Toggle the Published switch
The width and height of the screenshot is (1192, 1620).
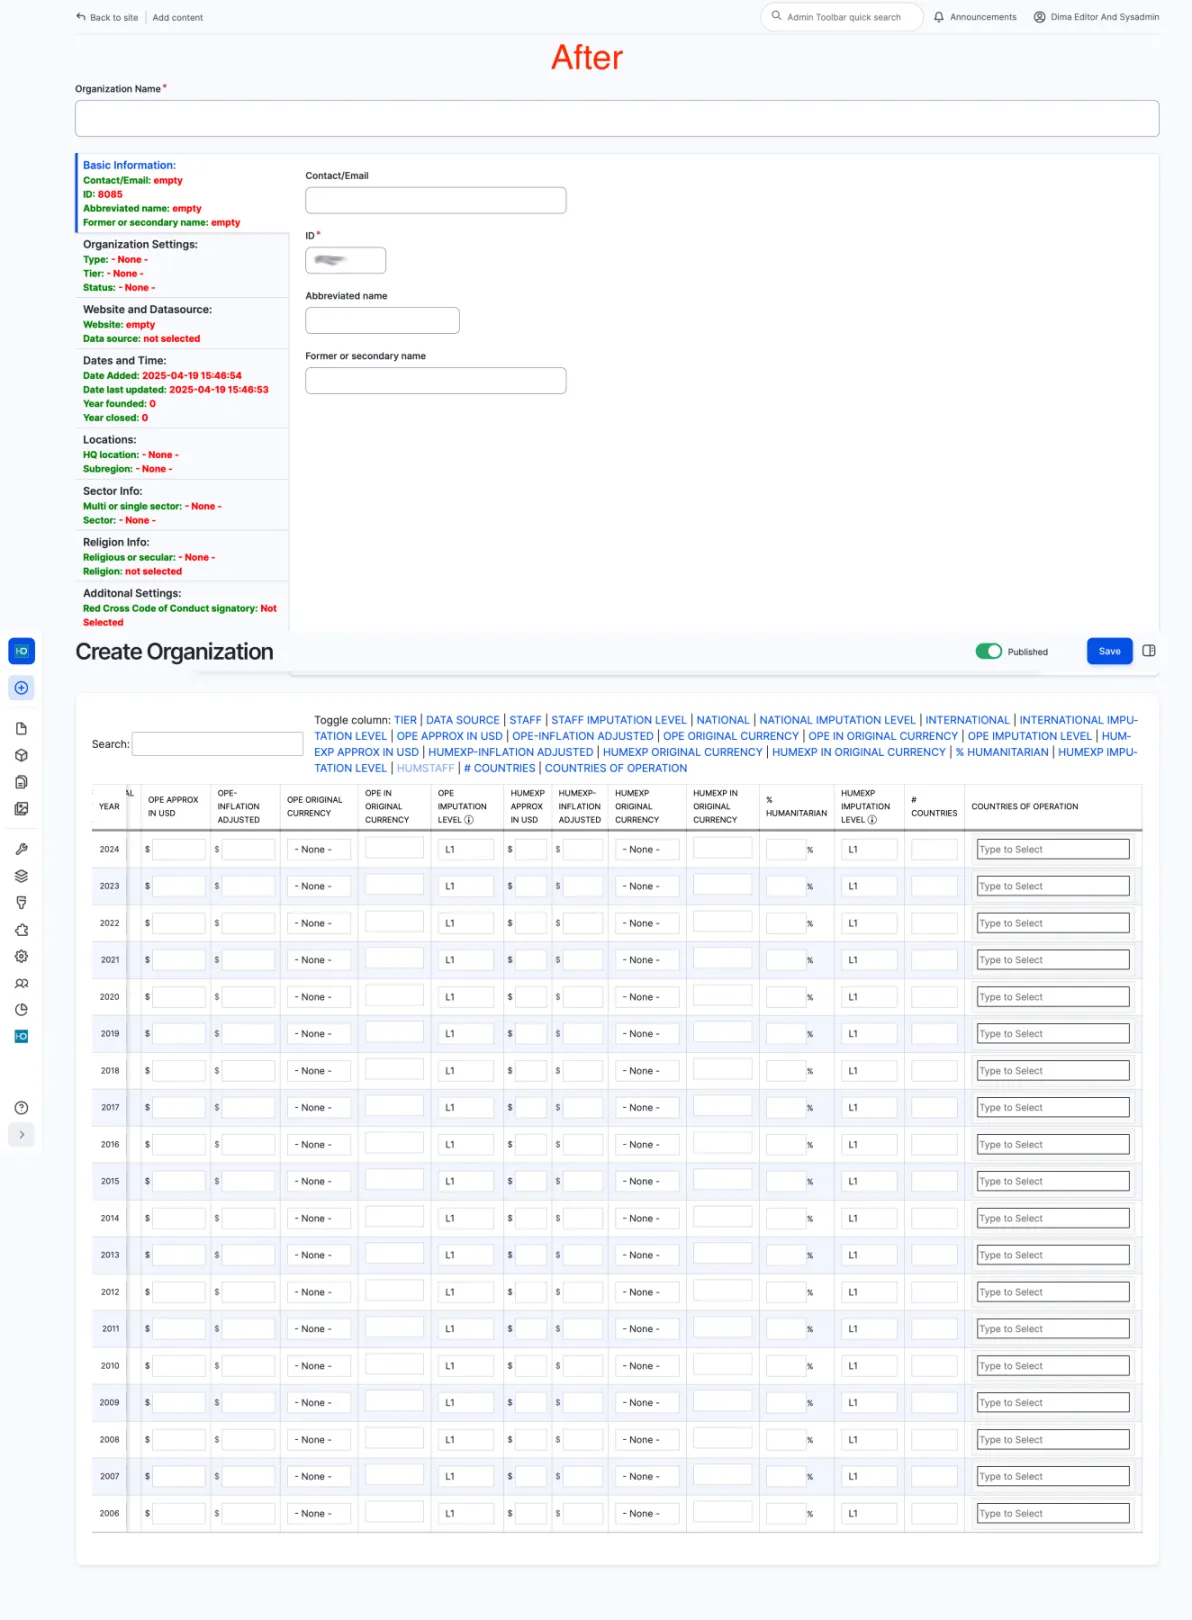pos(989,651)
